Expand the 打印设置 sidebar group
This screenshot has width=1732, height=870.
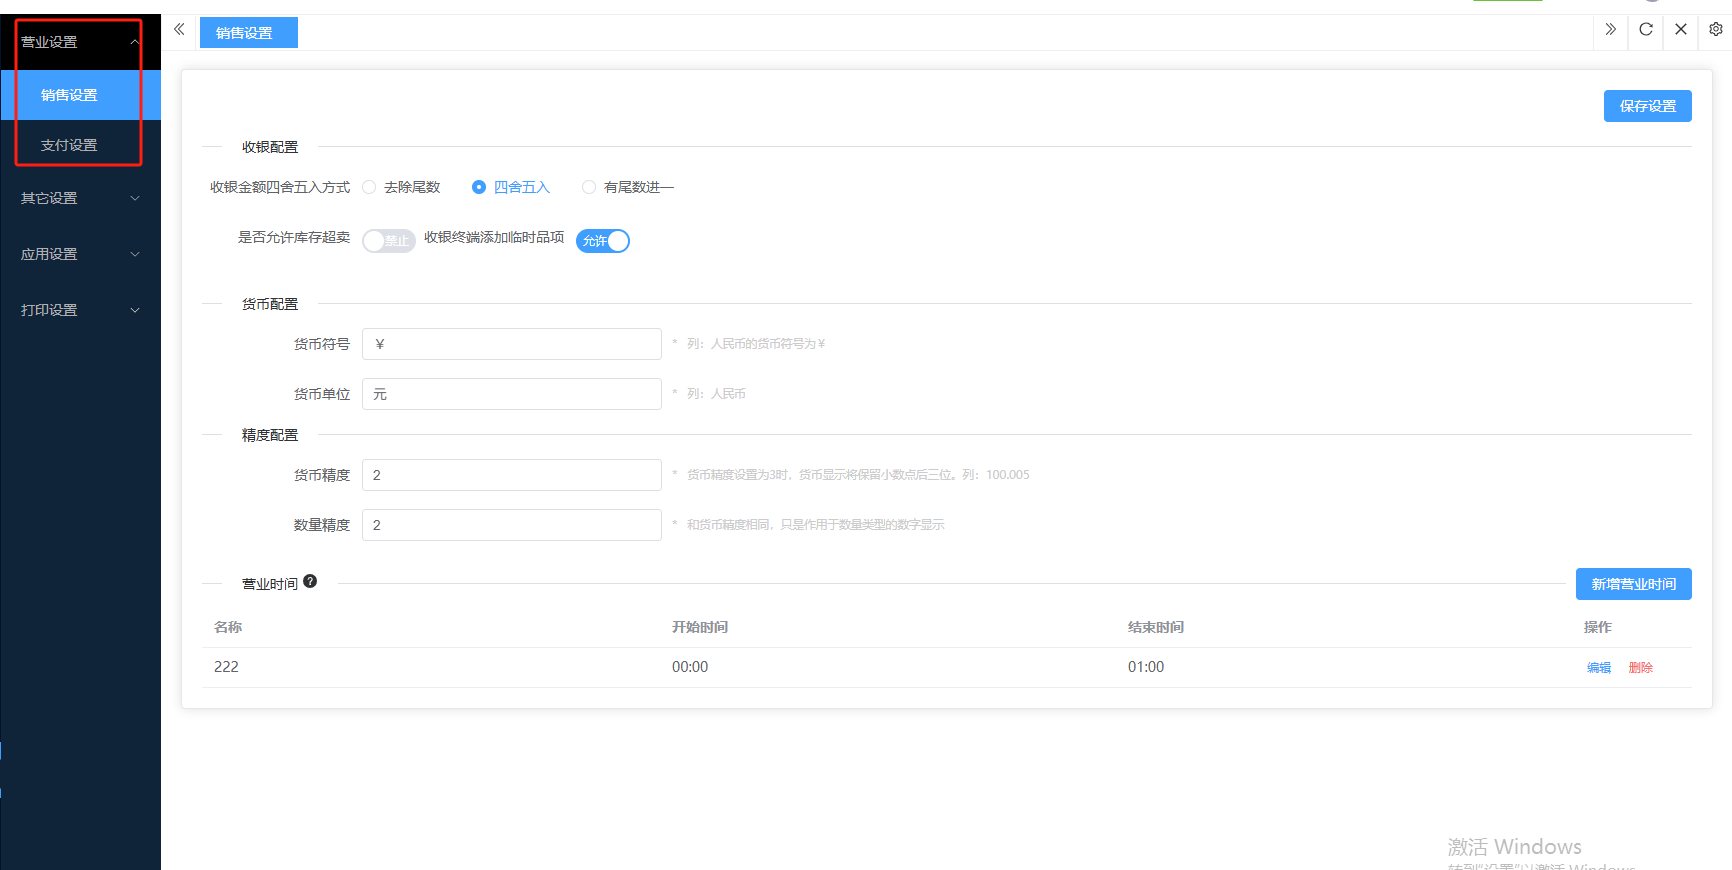coord(80,310)
